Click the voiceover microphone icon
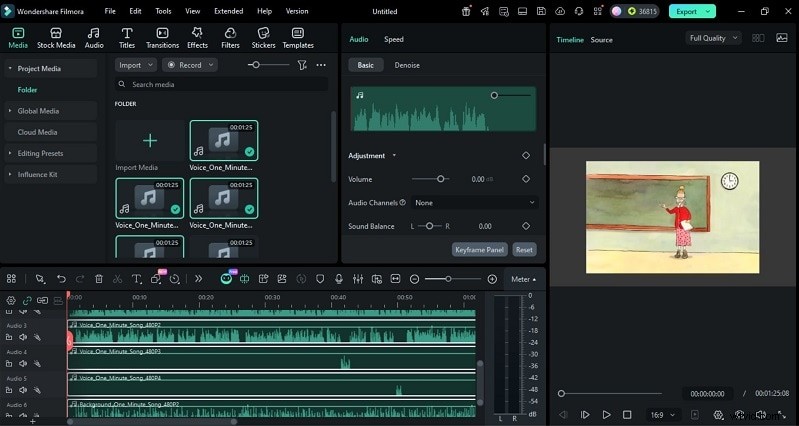 click(339, 279)
